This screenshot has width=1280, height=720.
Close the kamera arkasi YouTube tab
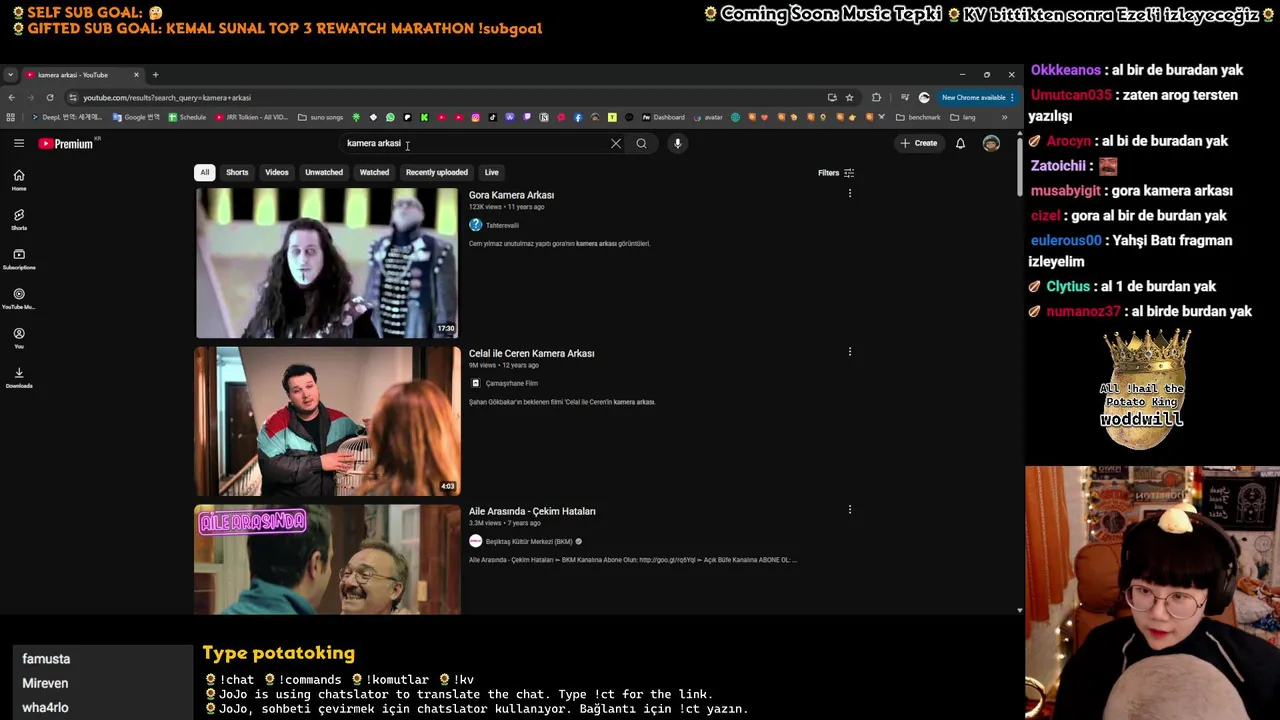pyautogui.click(x=136, y=75)
